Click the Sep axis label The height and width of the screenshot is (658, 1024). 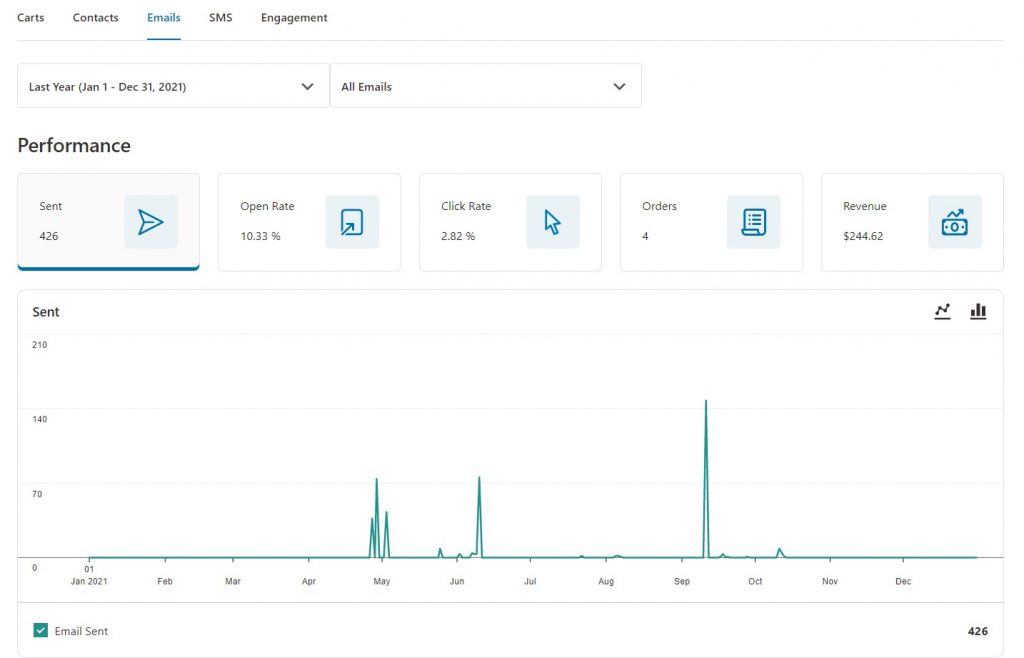coord(682,581)
